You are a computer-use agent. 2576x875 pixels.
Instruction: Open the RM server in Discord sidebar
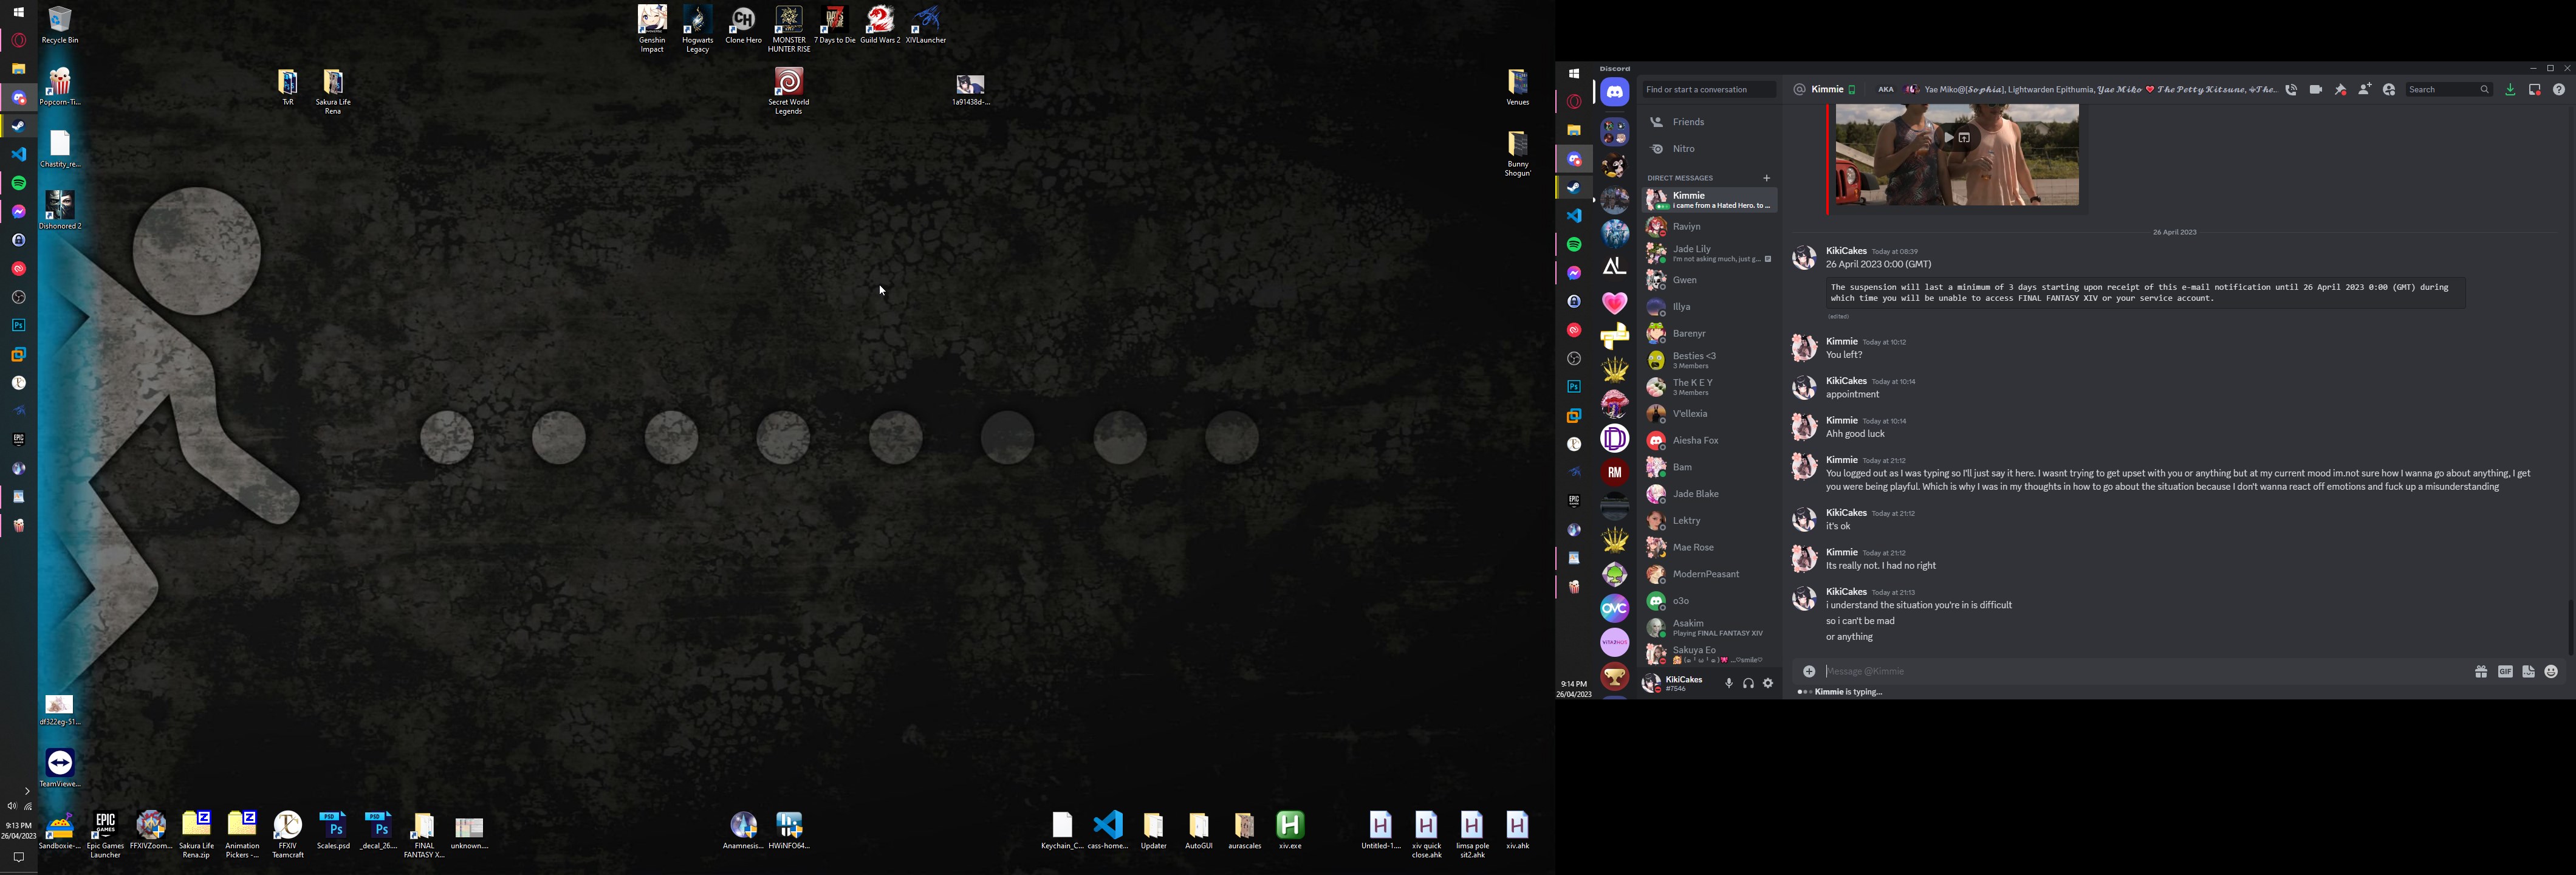1614,473
